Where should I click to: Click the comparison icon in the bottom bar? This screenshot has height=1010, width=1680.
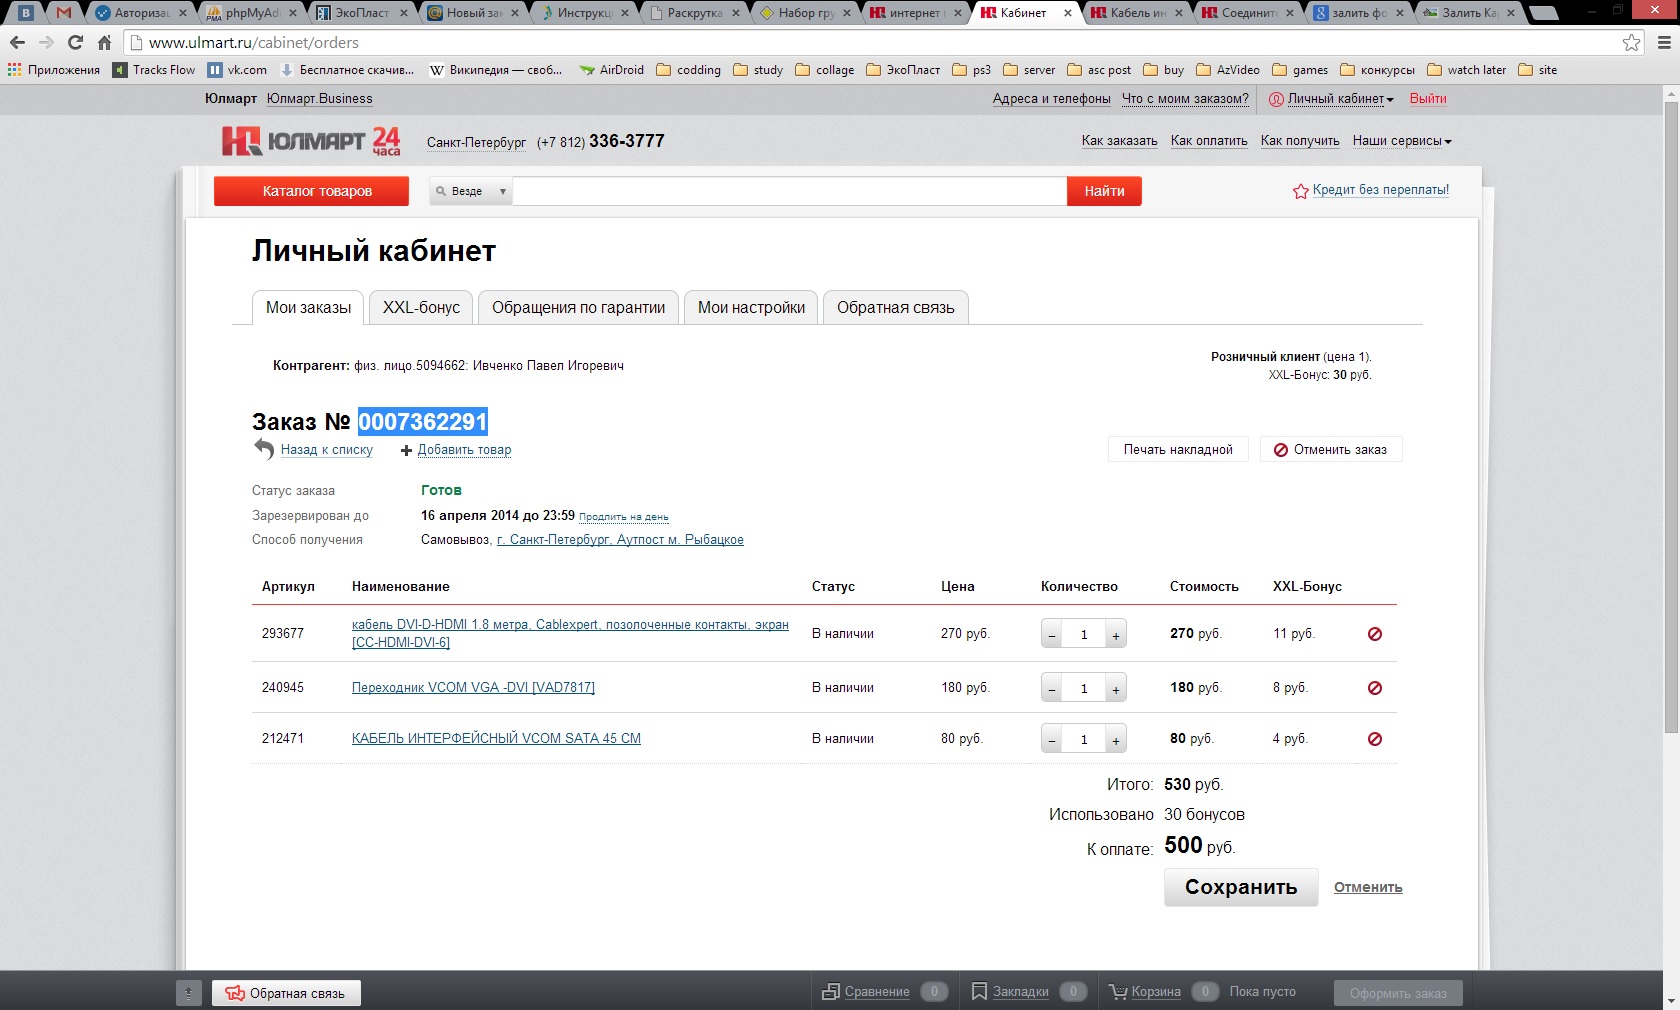830,992
